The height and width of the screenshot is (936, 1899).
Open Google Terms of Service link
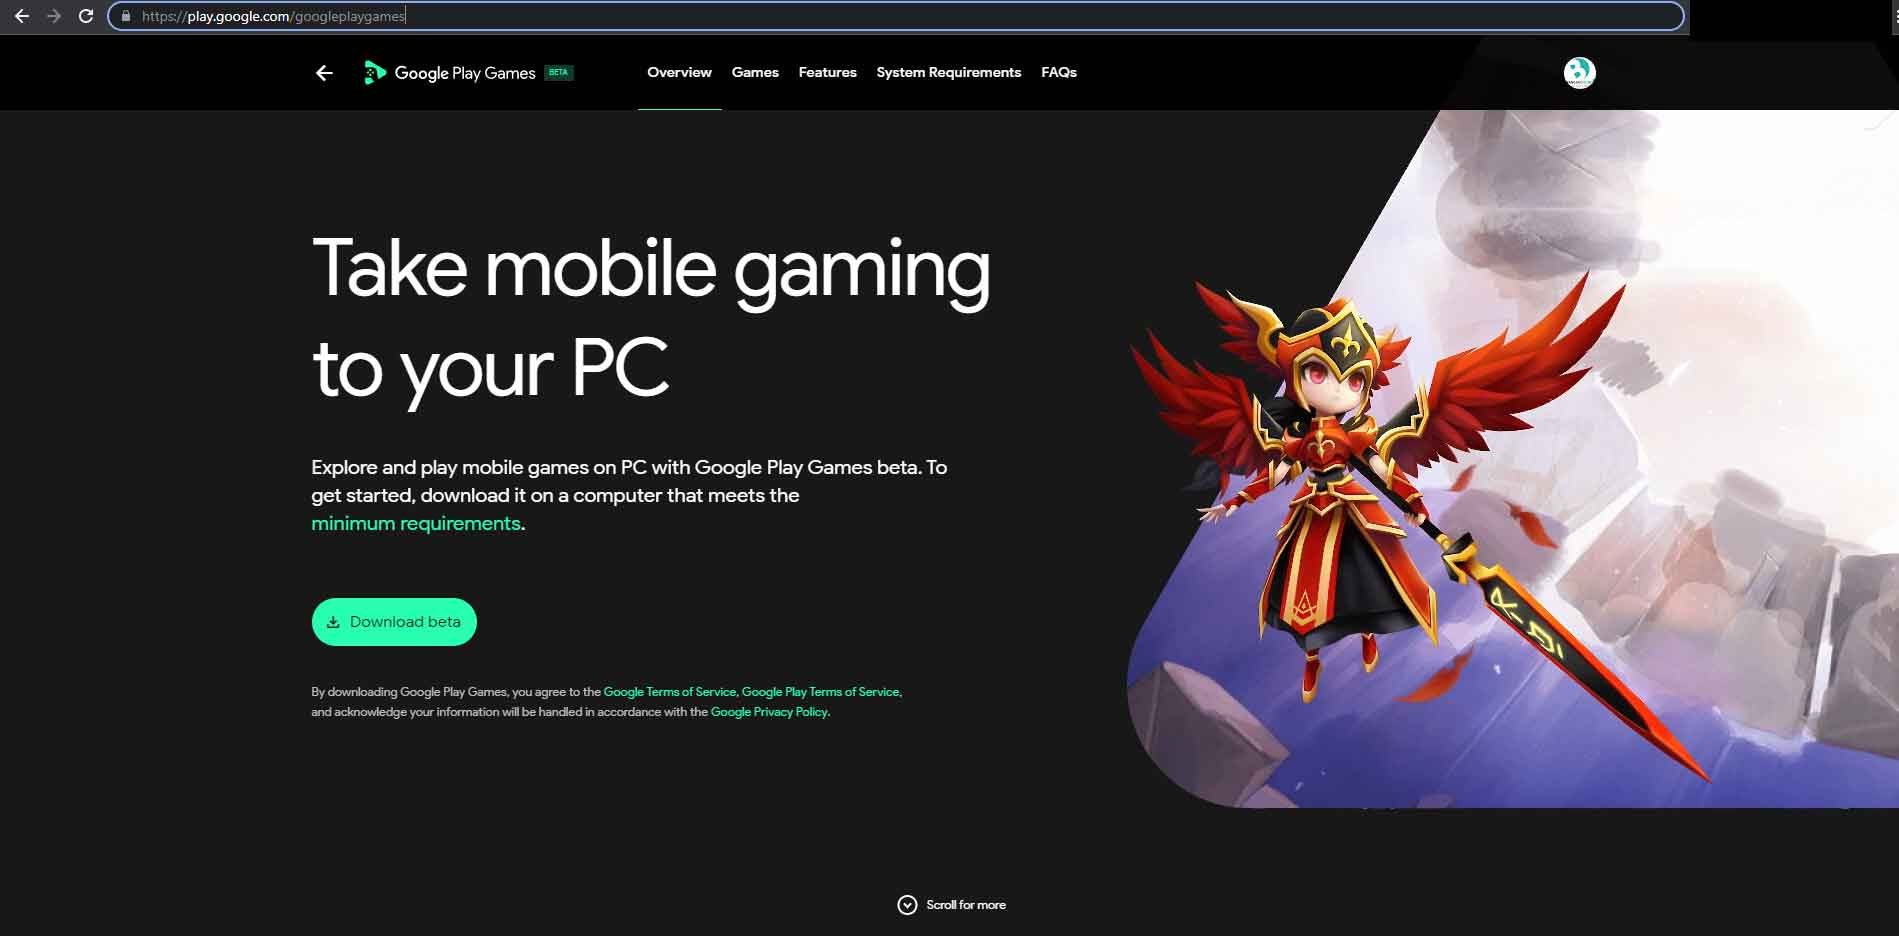(669, 692)
